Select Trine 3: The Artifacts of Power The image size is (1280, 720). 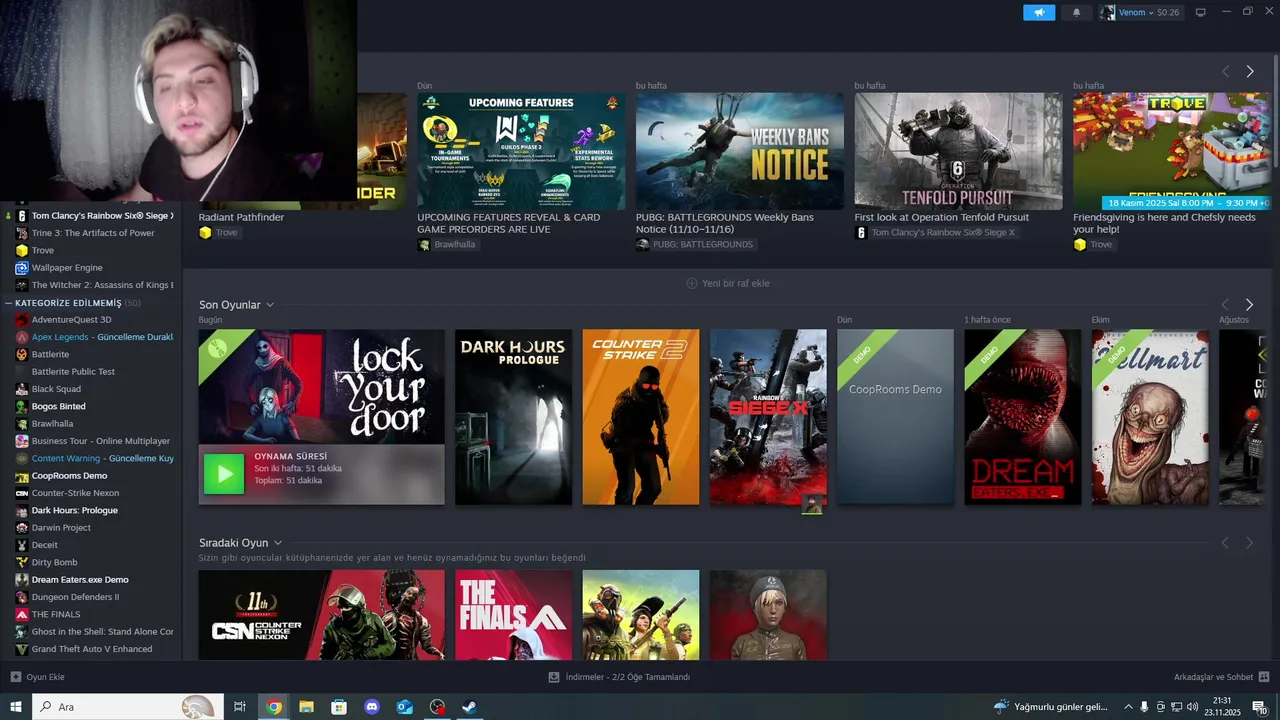point(93,233)
